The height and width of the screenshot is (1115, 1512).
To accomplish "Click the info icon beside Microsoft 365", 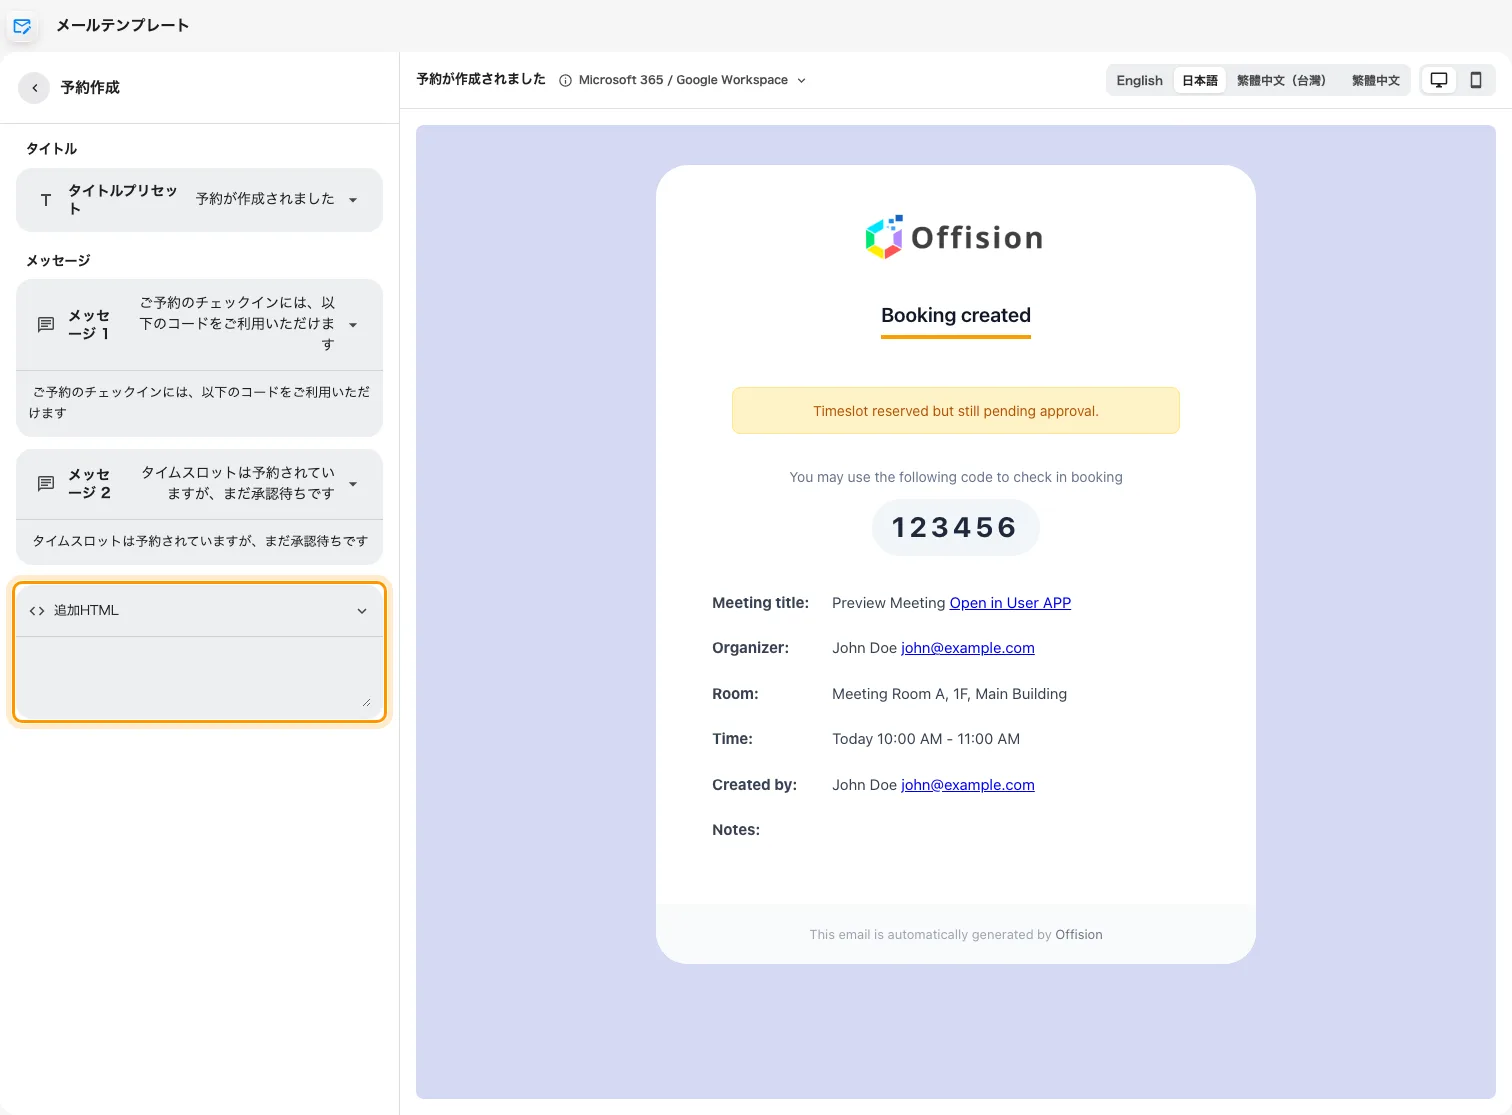I will tap(565, 81).
